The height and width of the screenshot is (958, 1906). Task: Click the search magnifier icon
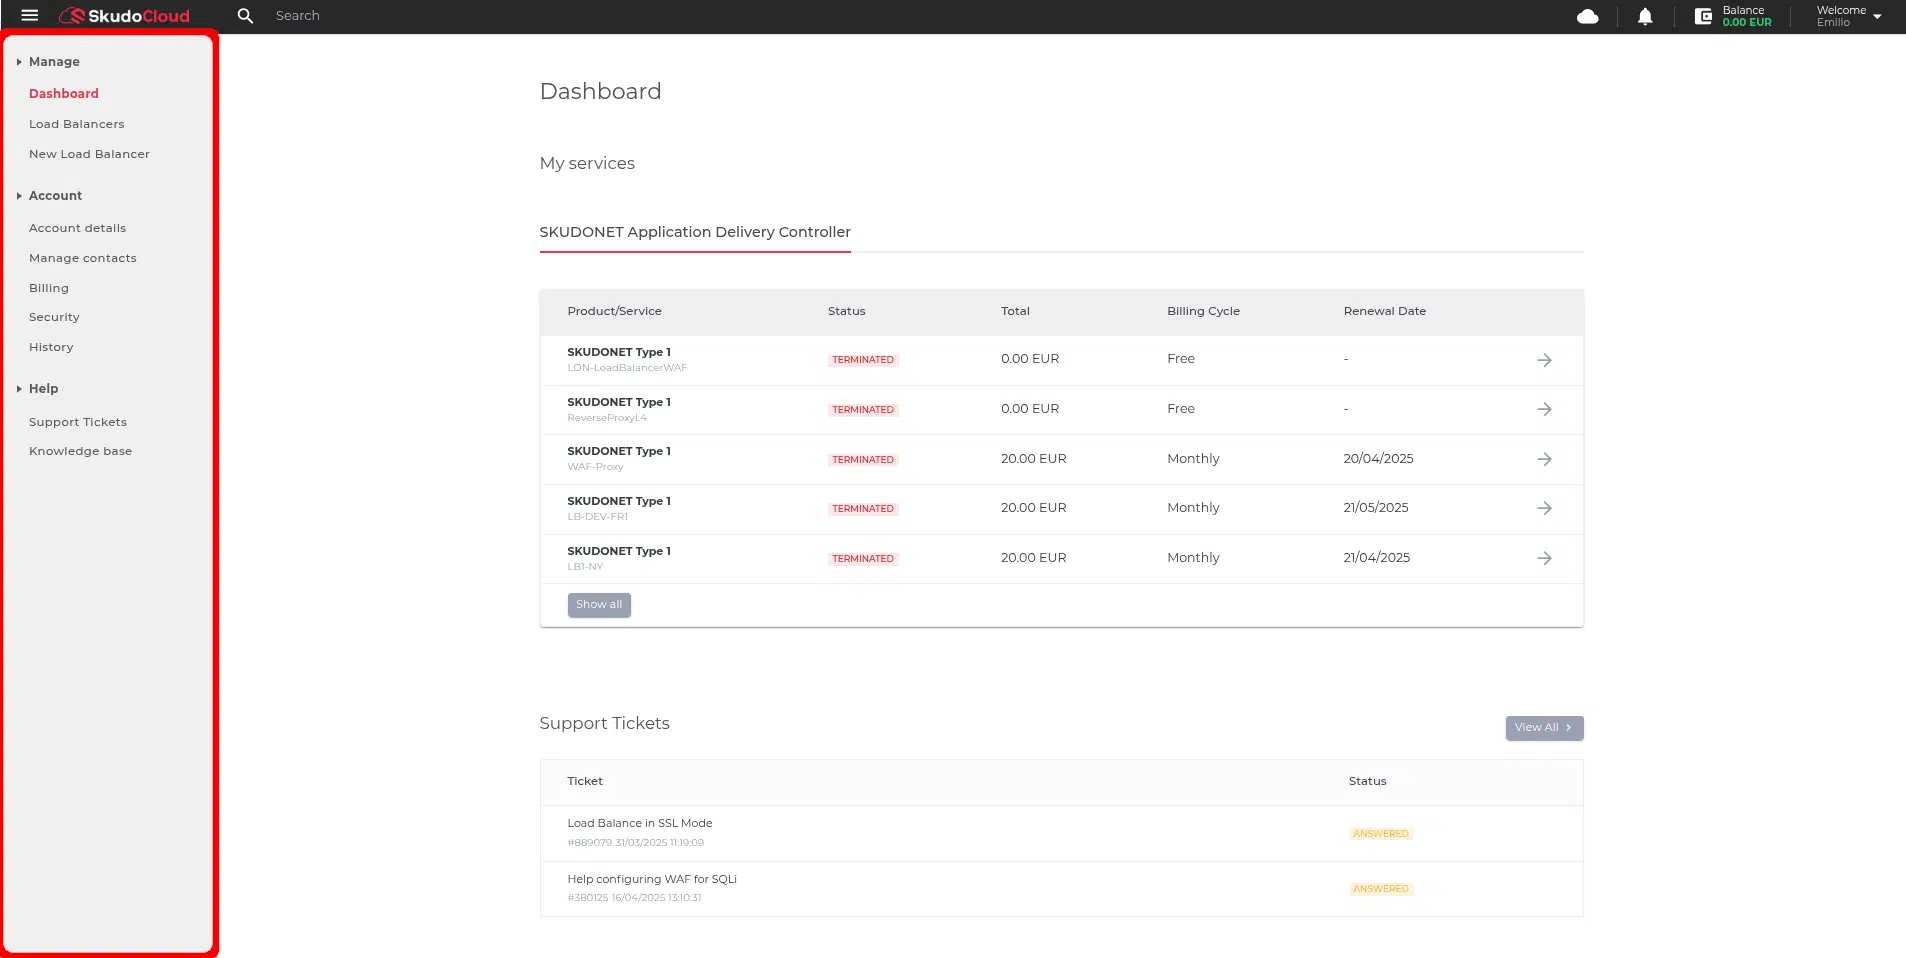(245, 16)
